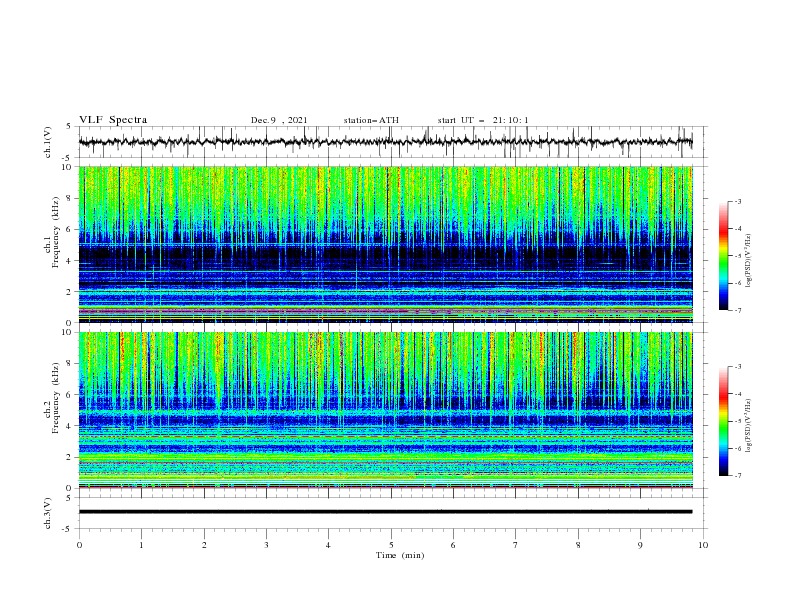
Task: Click the "-3" label on upper colorbar
Action: 738,201
